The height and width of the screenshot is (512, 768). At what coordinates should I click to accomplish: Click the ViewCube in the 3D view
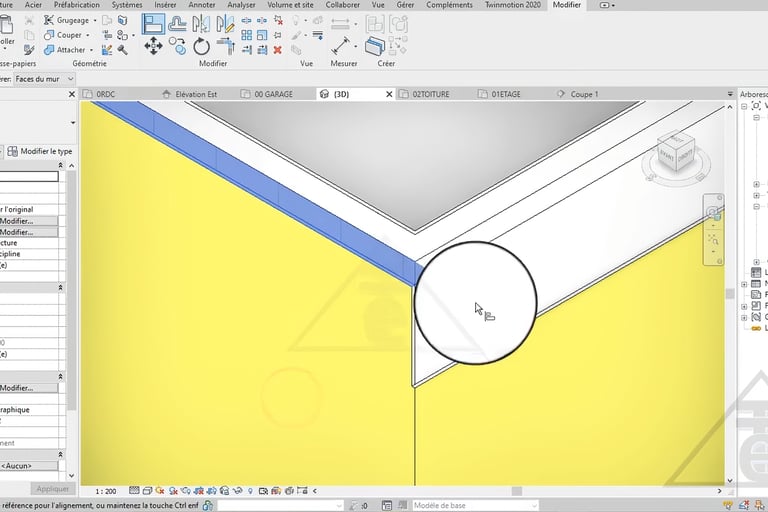[676, 153]
